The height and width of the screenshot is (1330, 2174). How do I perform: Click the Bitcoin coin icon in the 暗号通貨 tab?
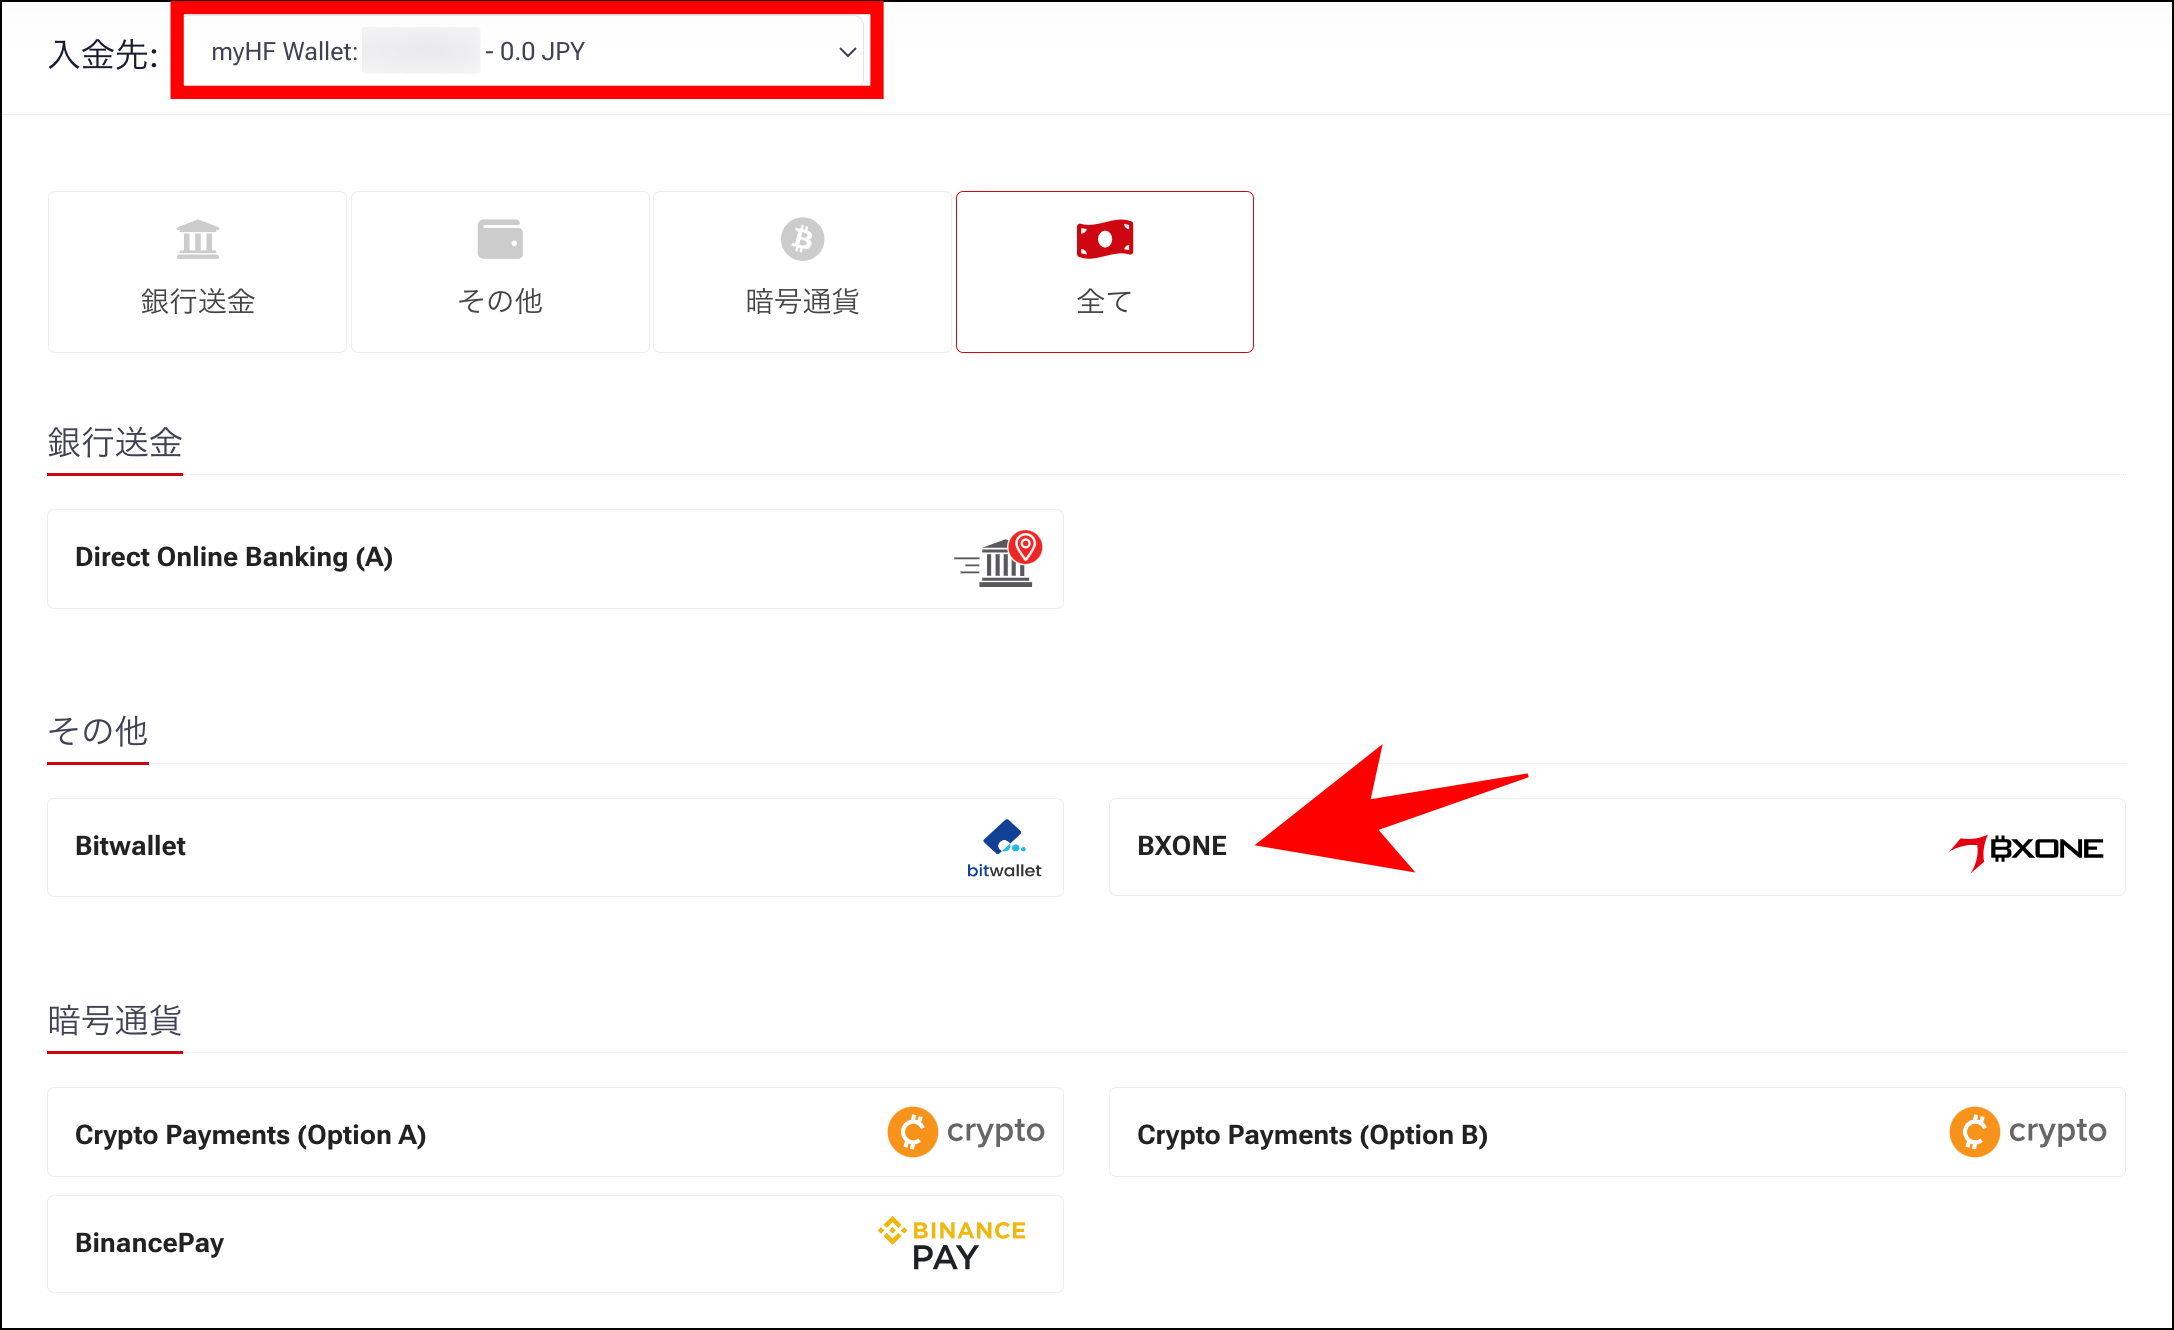pyautogui.click(x=802, y=239)
